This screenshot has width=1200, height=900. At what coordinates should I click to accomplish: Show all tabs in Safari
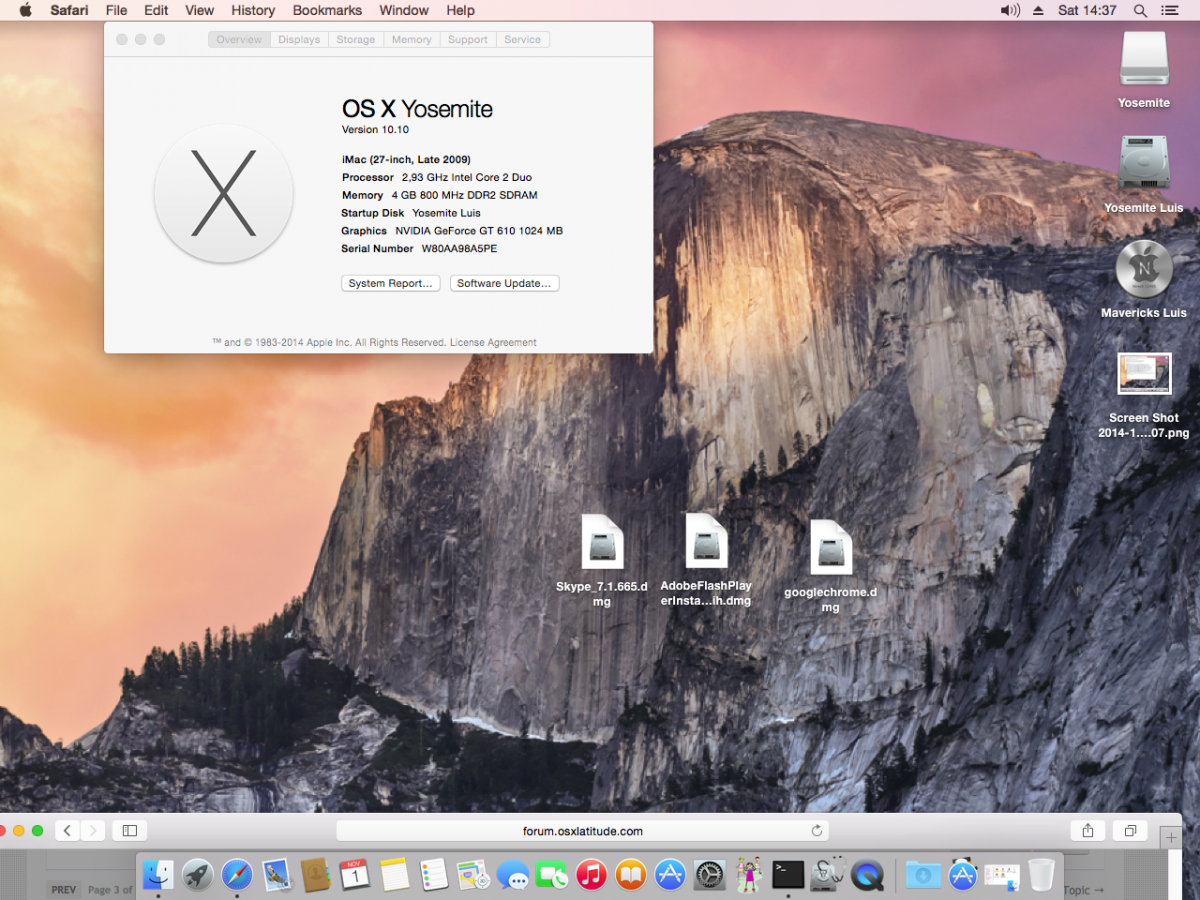pos(1130,830)
